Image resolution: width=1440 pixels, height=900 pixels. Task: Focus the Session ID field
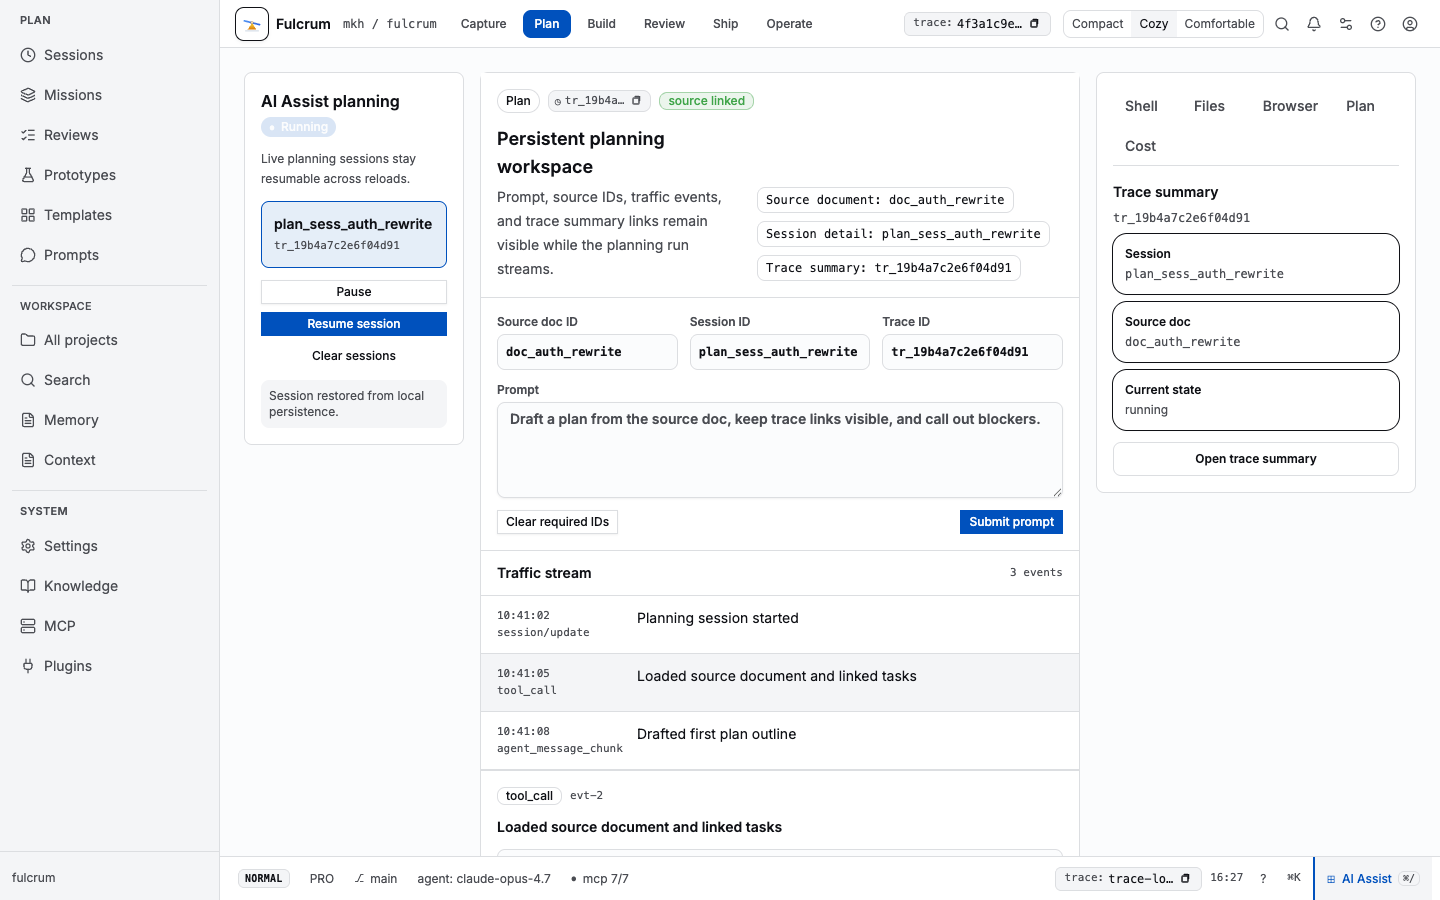pos(780,352)
